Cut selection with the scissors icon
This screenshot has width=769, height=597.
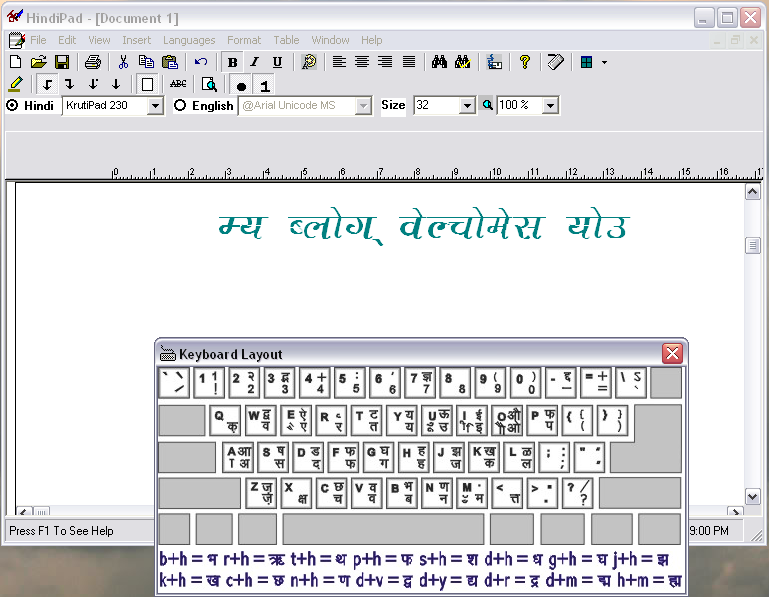point(123,62)
